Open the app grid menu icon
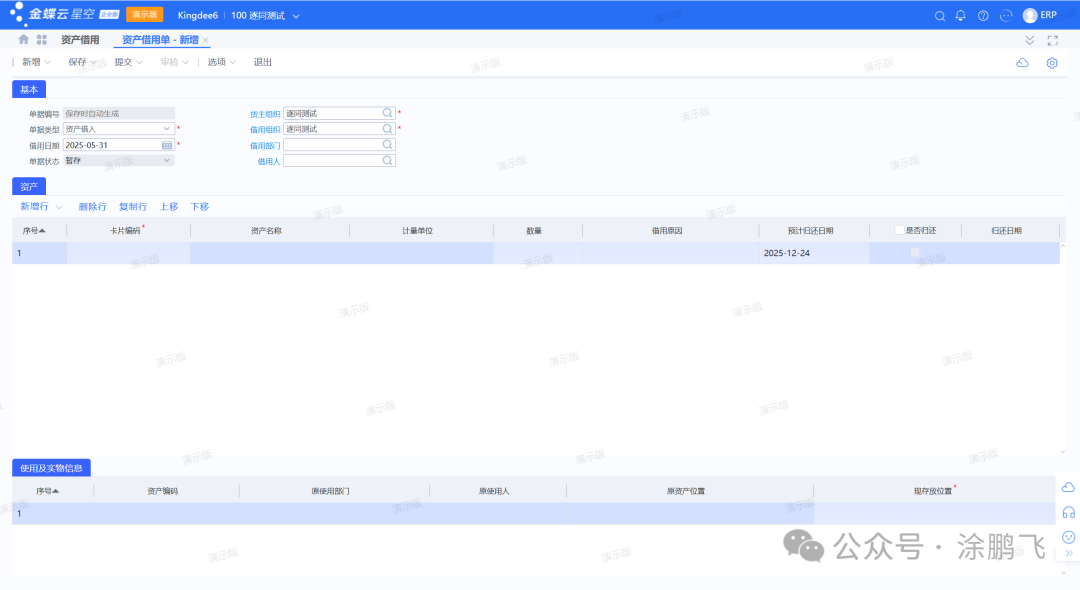 tap(42, 40)
